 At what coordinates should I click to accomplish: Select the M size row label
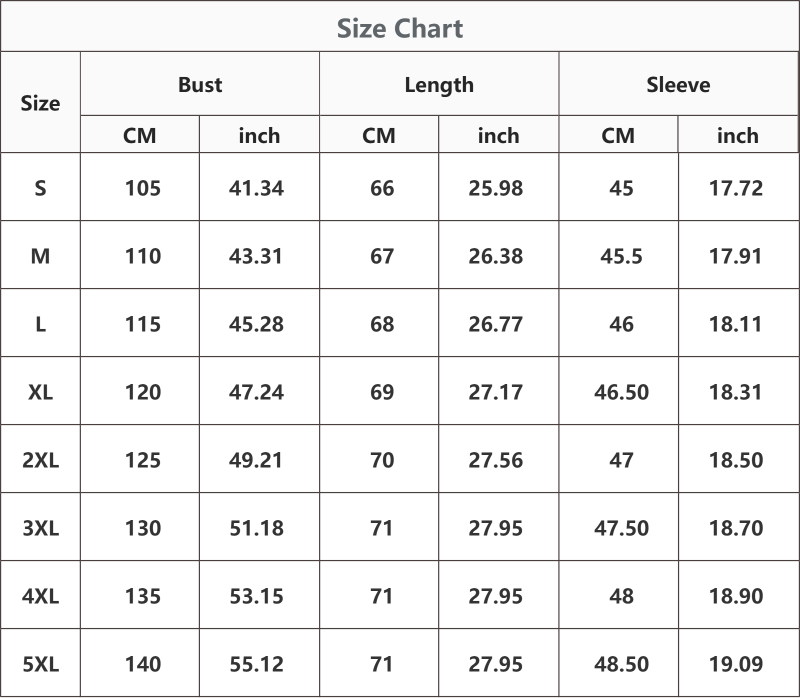pos(40,256)
